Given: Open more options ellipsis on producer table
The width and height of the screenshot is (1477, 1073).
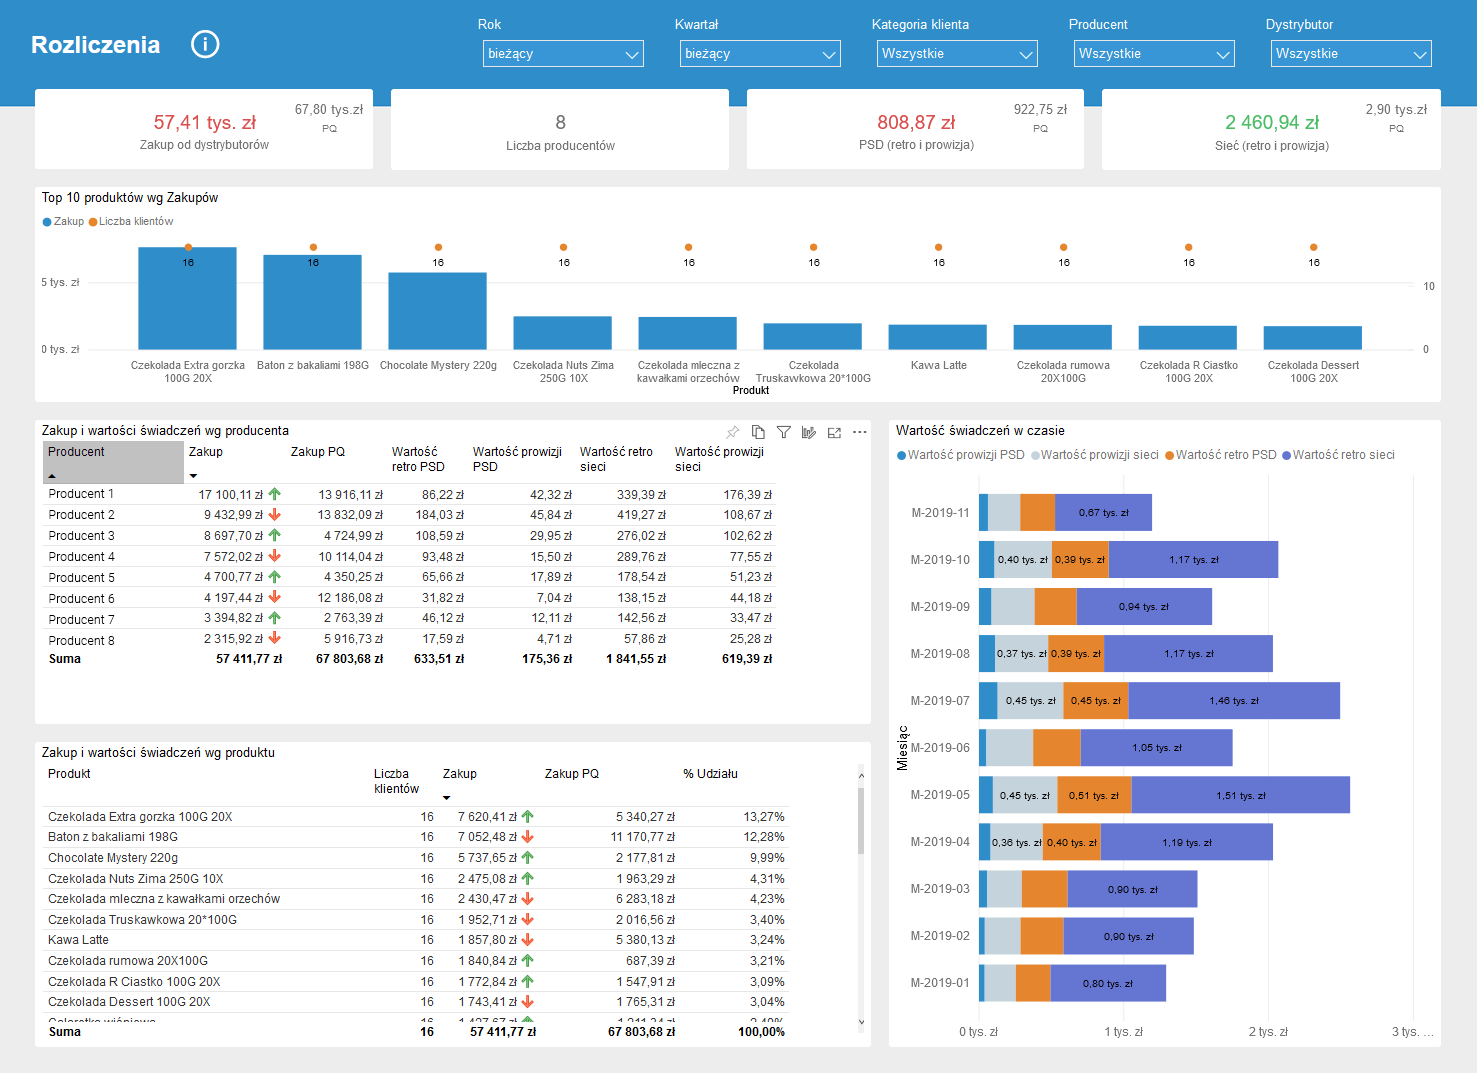Looking at the screenshot, I should click(x=860, y=432).
